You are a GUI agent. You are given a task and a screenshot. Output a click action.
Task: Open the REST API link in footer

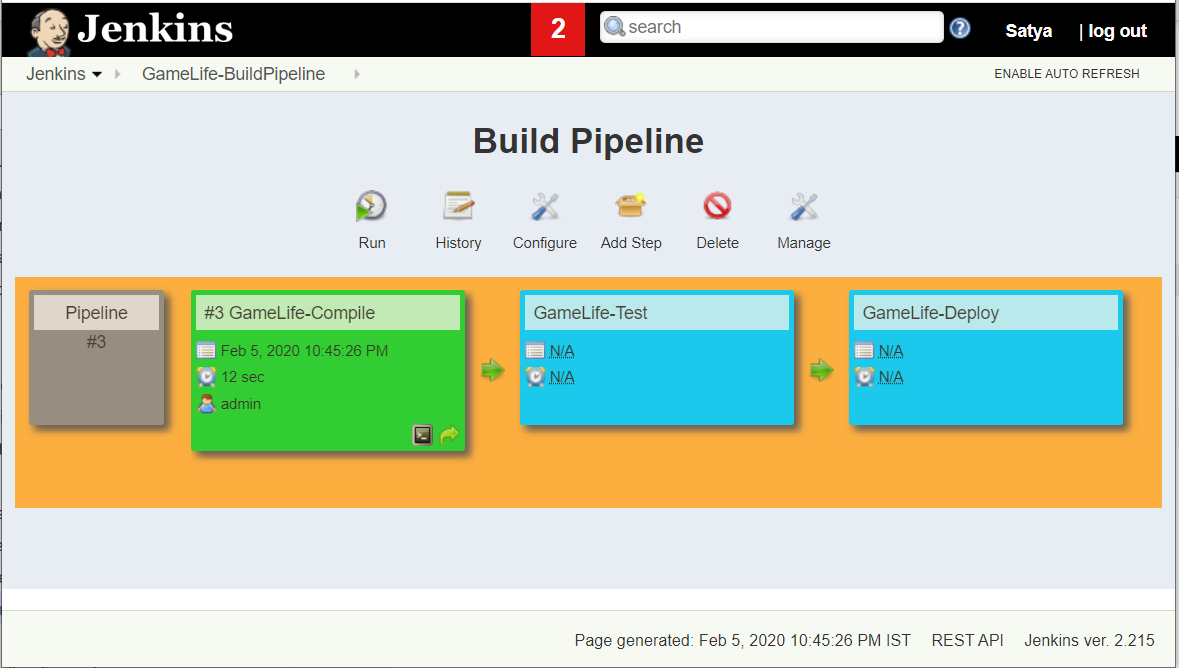point(967,640)
